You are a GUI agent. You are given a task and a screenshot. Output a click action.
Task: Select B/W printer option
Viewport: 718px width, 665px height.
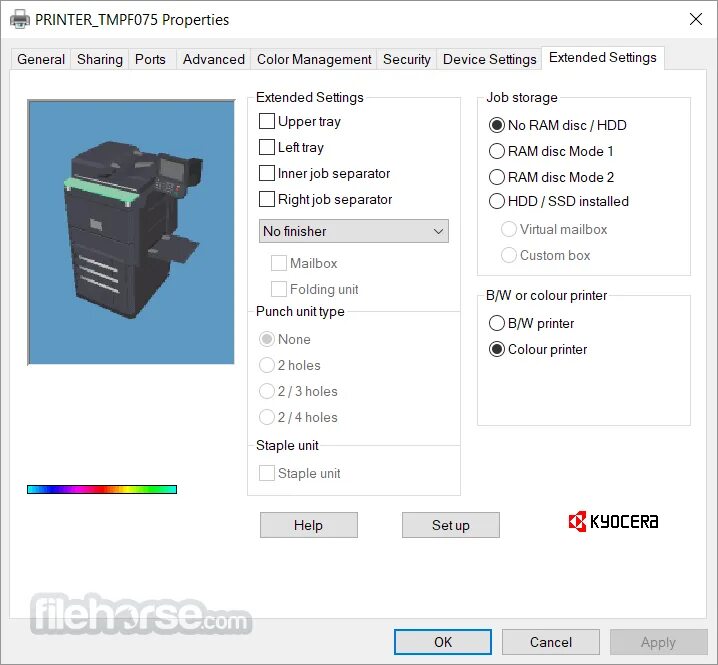point(497,323)
